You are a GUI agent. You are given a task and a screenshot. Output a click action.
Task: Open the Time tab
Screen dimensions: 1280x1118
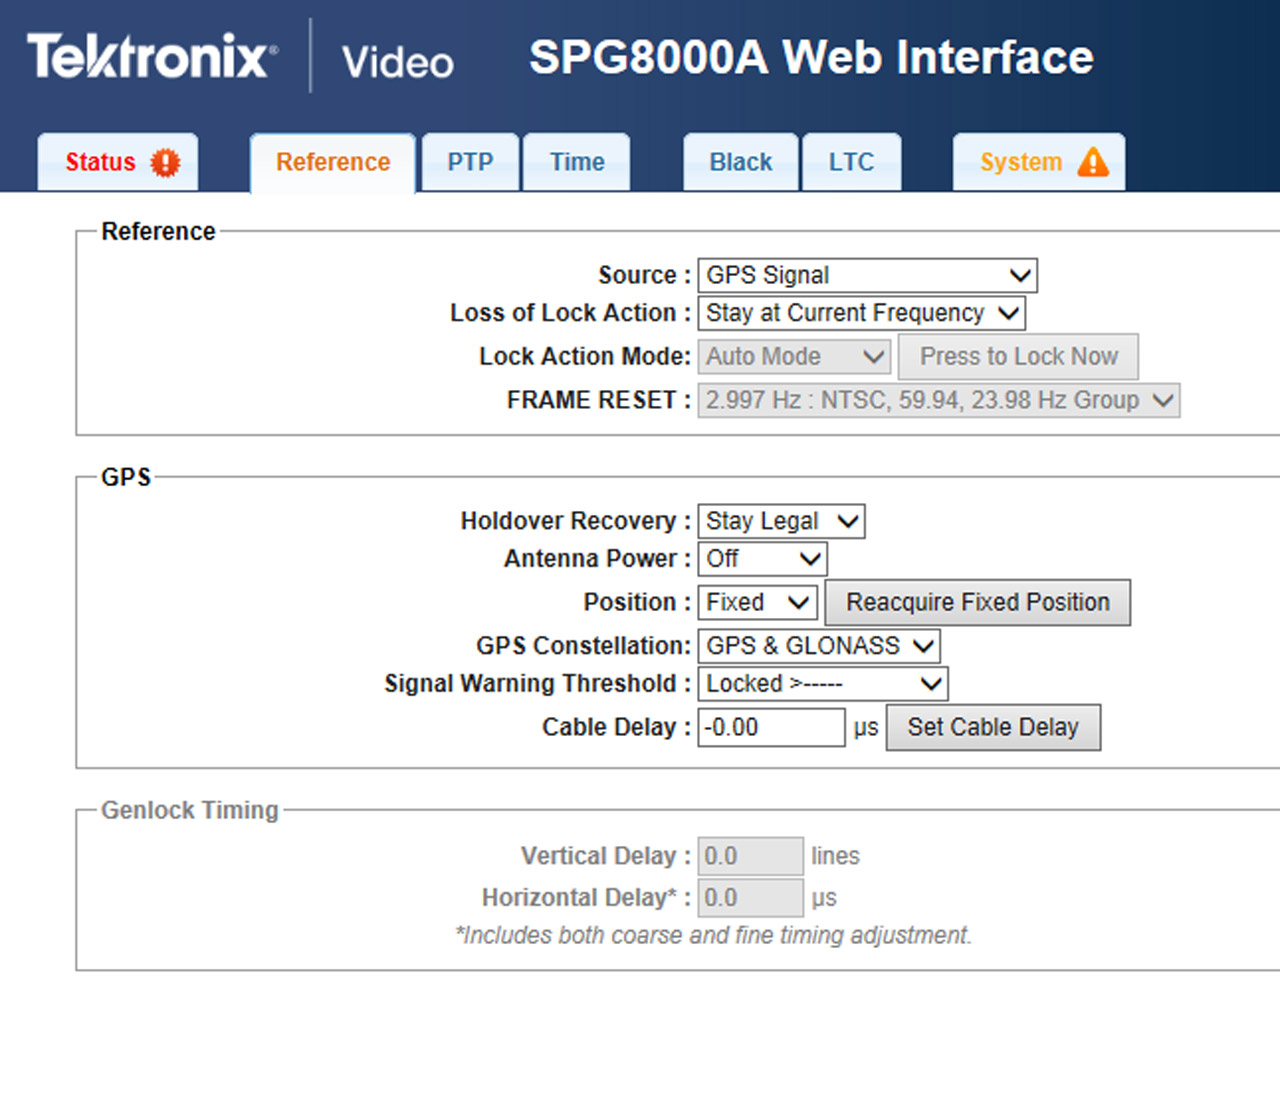pos(577,162)
